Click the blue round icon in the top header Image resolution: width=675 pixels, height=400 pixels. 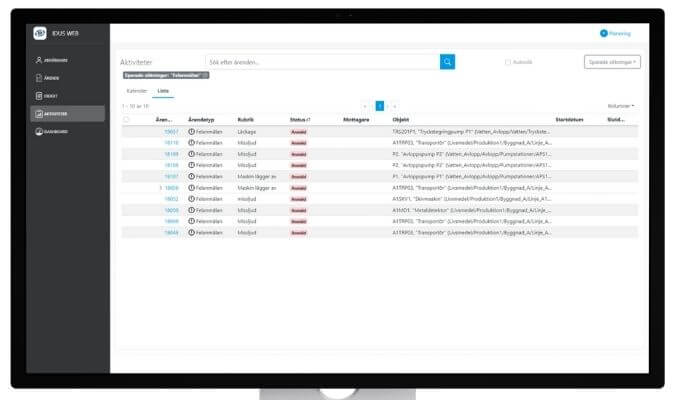[604, 33]
